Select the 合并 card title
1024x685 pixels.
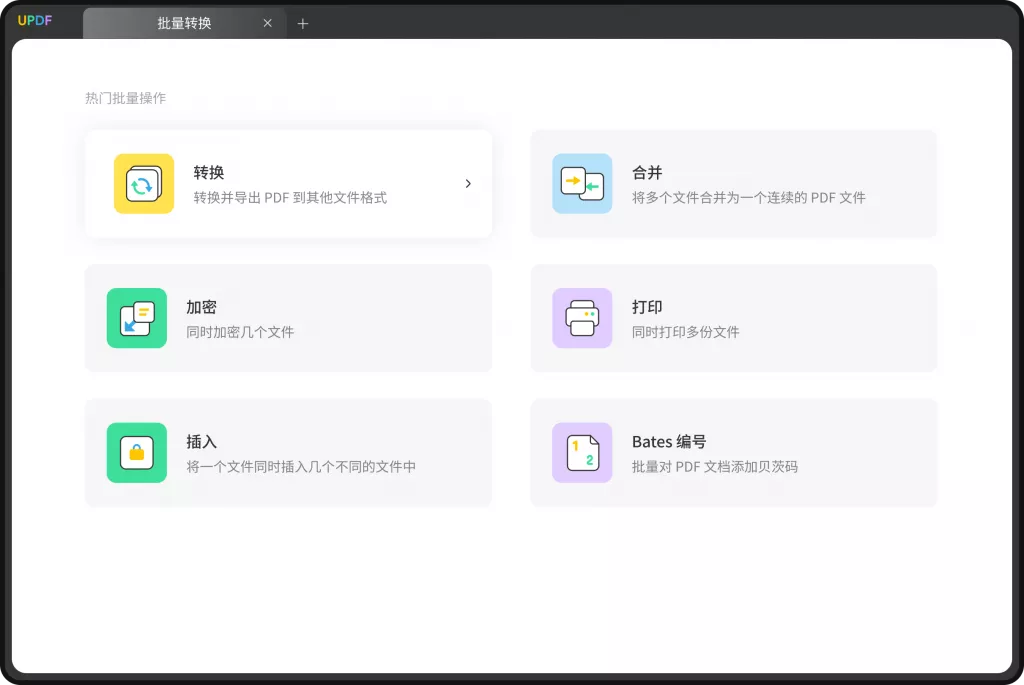tap(647, 172)
